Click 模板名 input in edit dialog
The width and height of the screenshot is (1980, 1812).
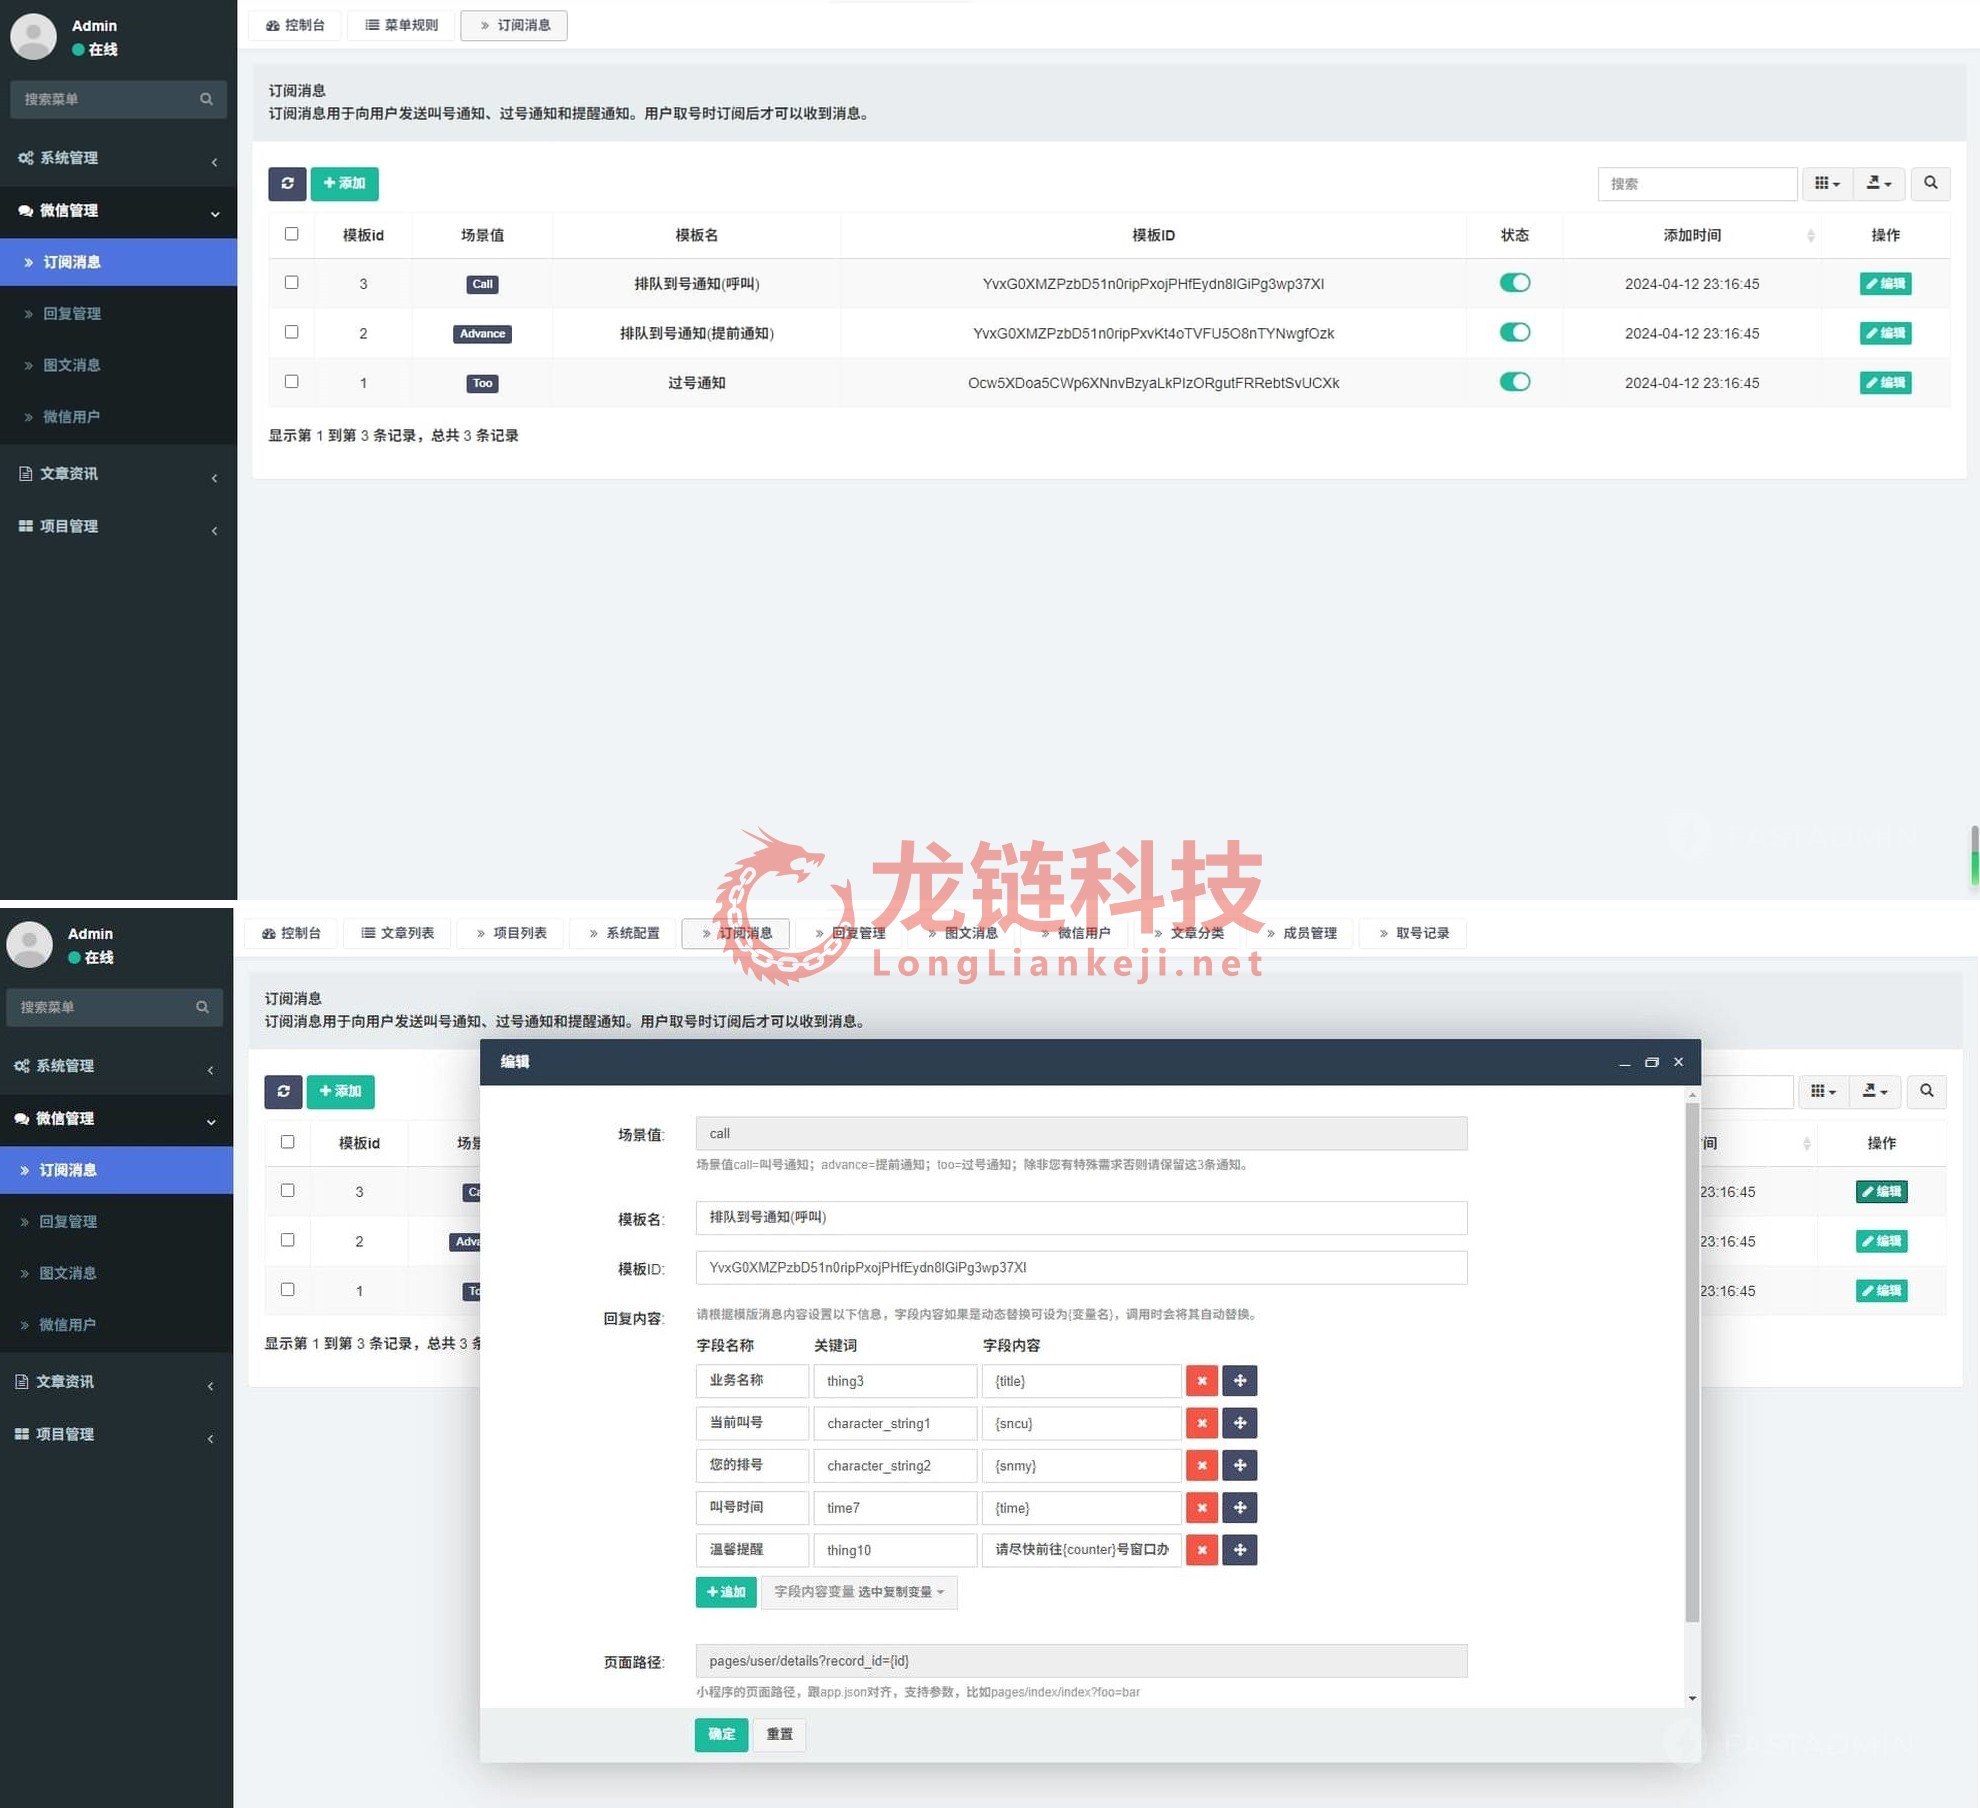point(1081,1218)
